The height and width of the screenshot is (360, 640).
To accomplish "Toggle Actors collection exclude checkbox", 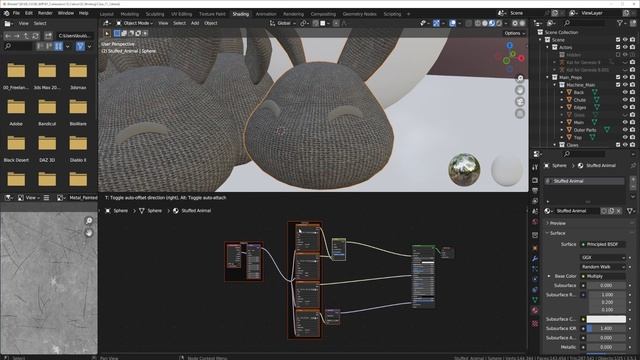I will click(618, 47).
